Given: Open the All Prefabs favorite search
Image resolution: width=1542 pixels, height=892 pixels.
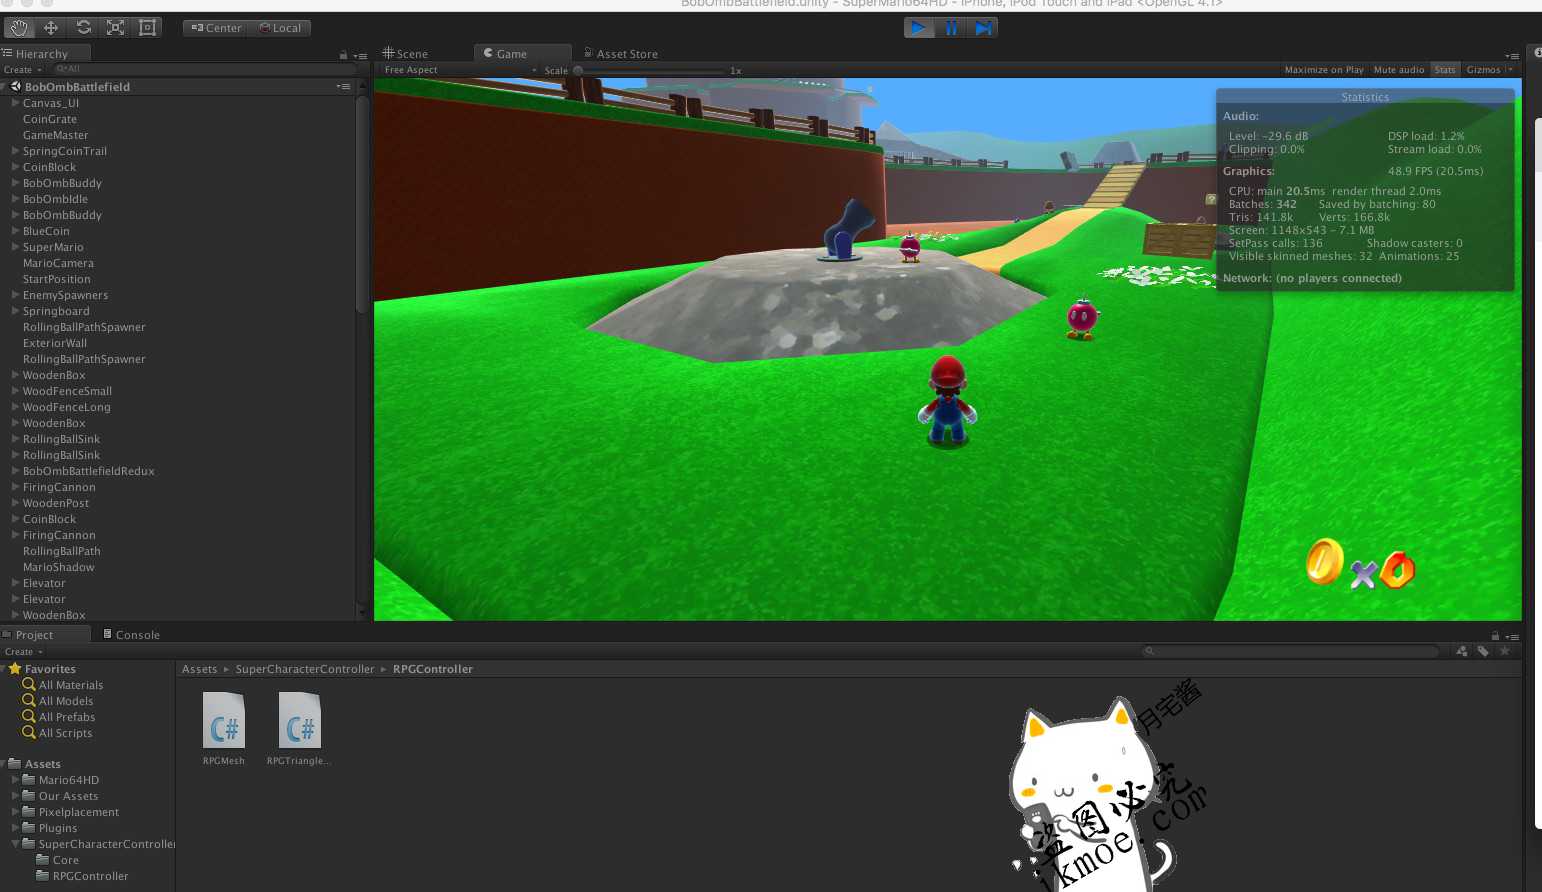Looking at the screenshot, I should [x=58, y=717].
